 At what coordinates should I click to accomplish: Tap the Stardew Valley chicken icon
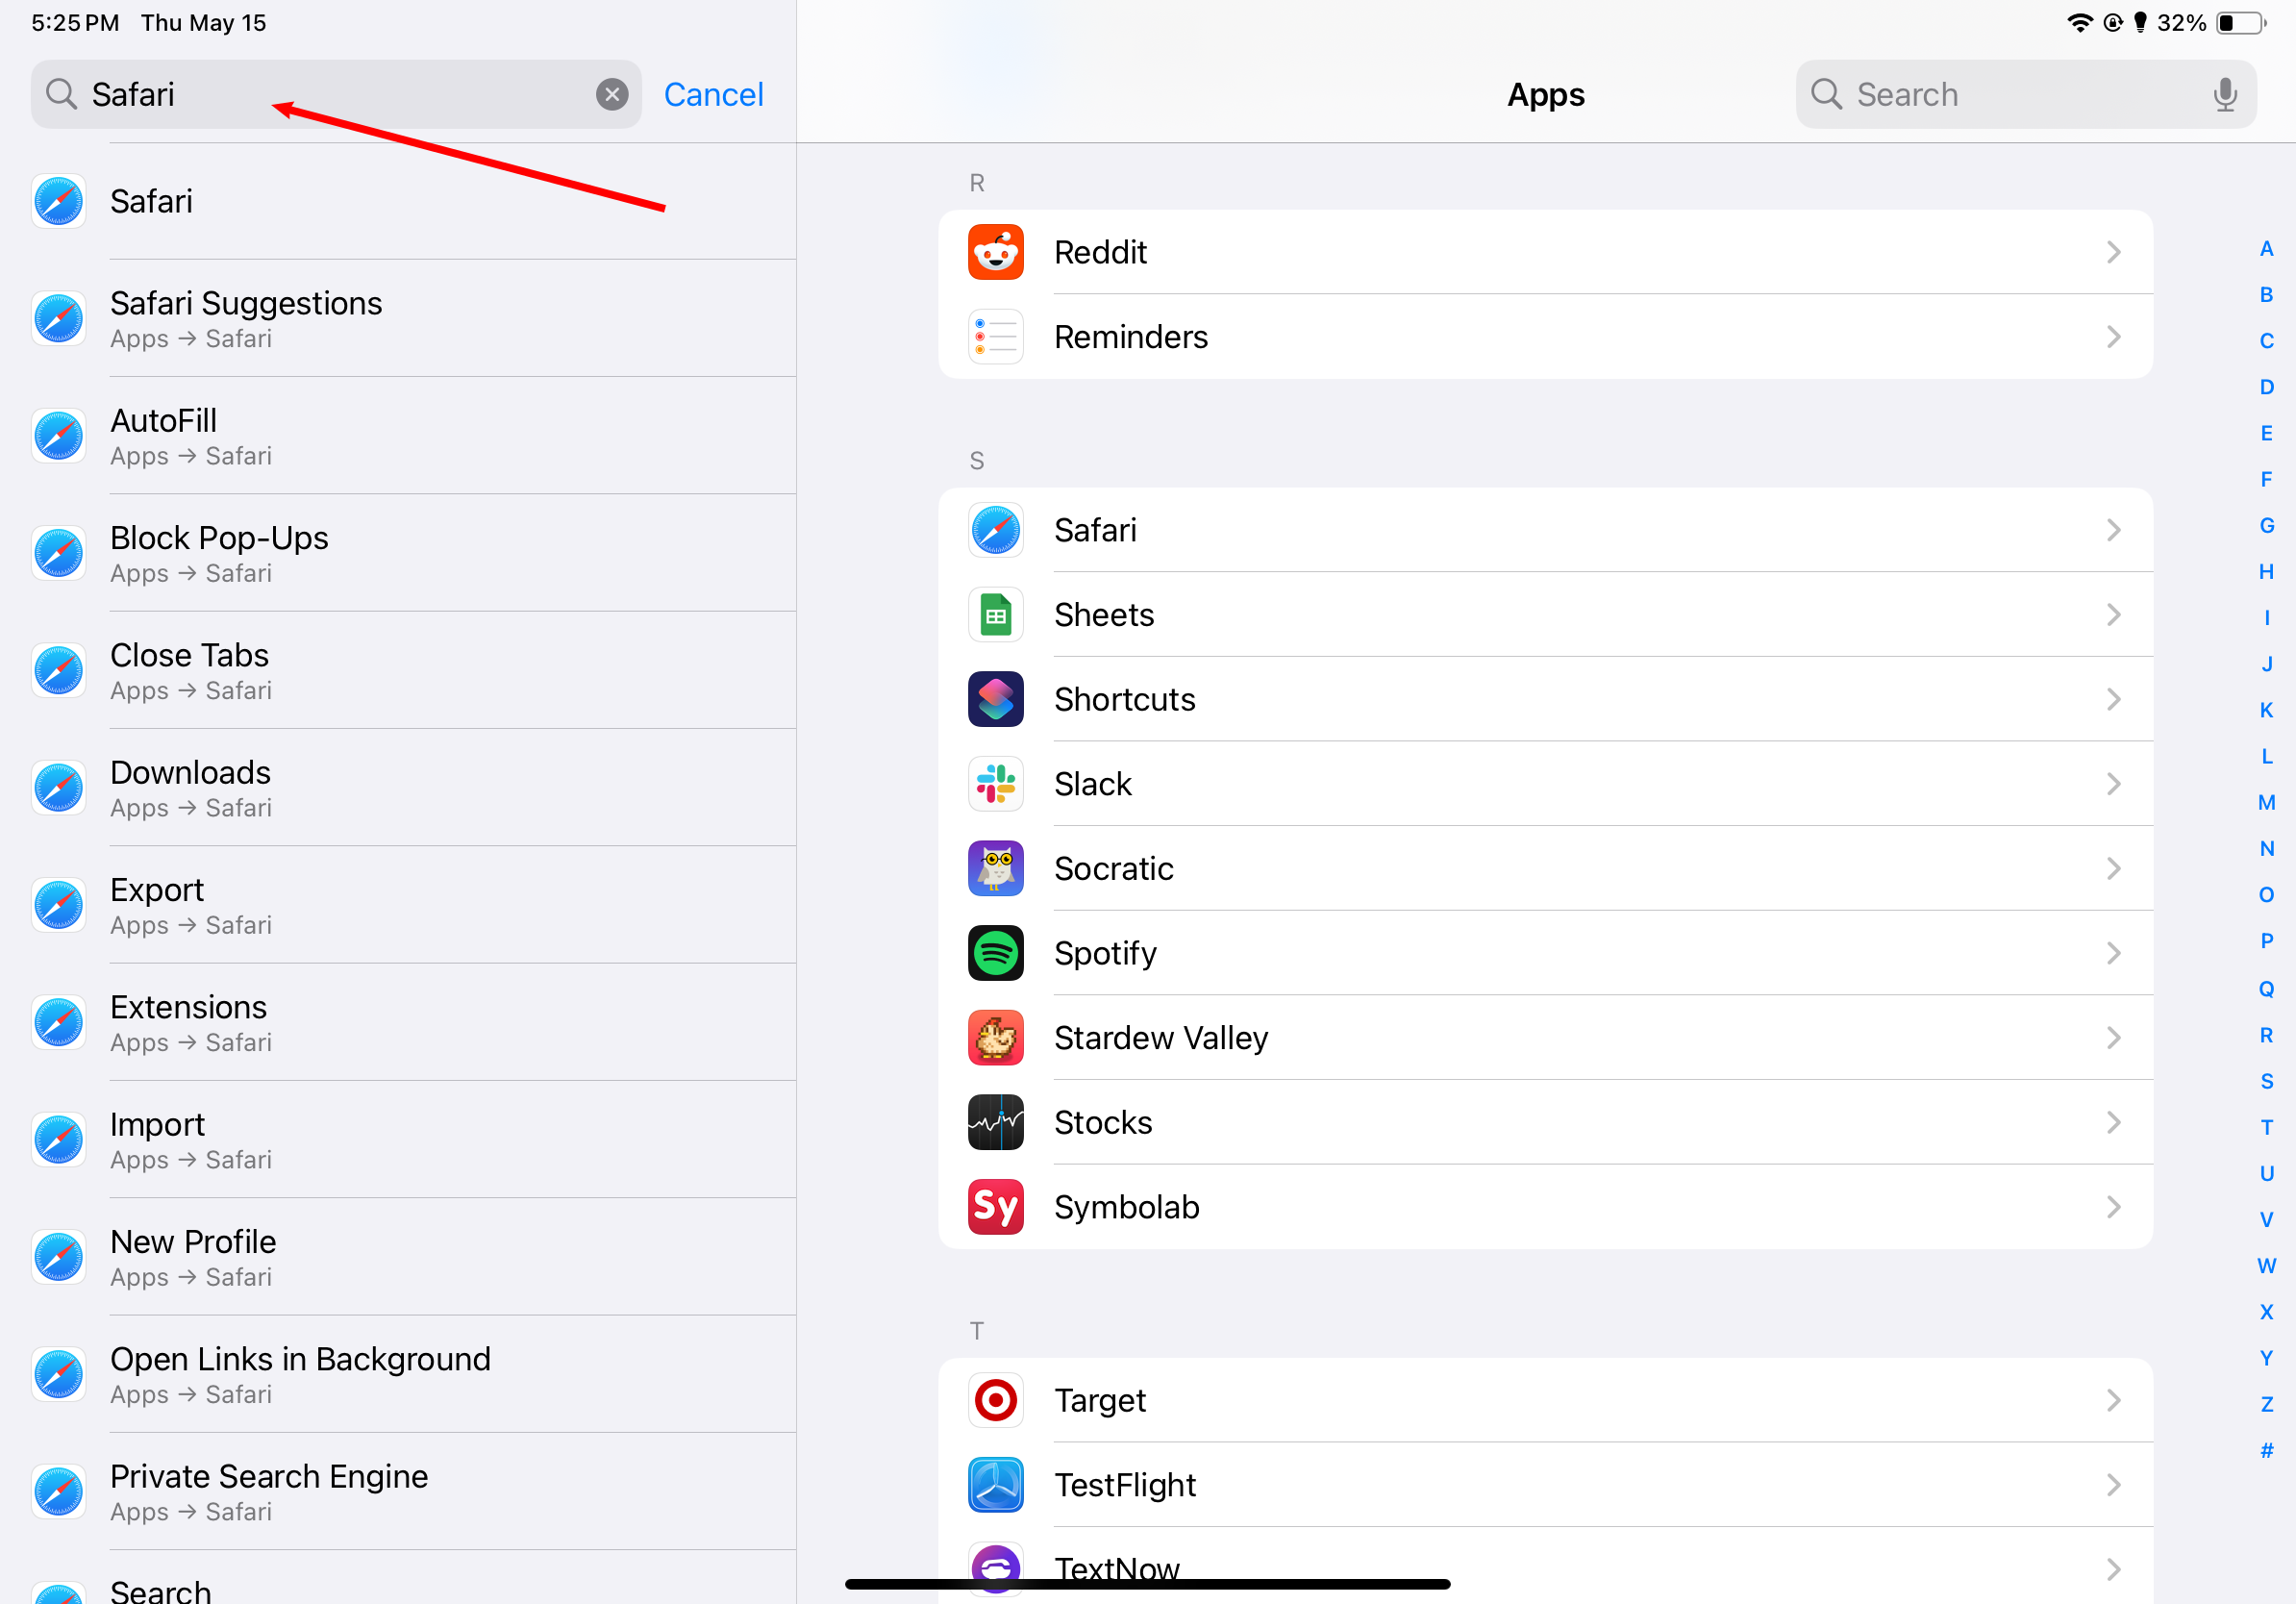pyautogui.click(x=995, y=1038)
